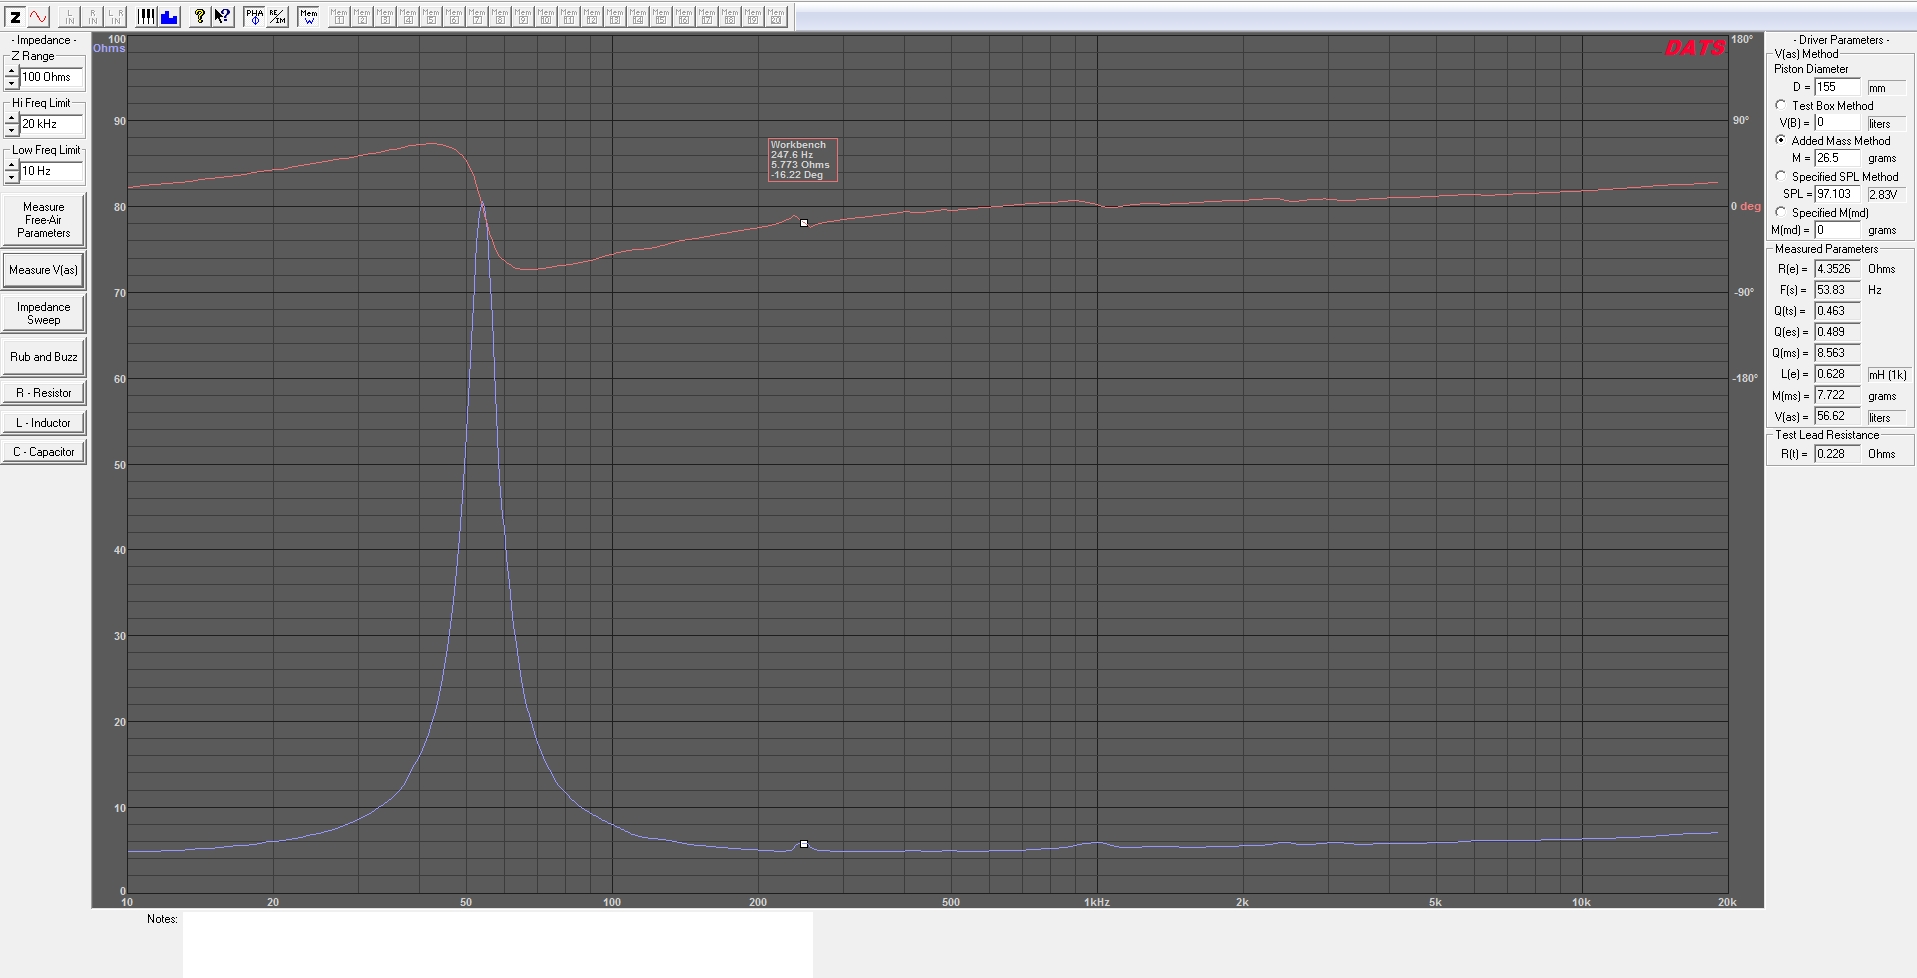Viewport: 1917px width, 978px height.
Task: Increase Low Freq Limit with up arrow
Action: [12, 165]
